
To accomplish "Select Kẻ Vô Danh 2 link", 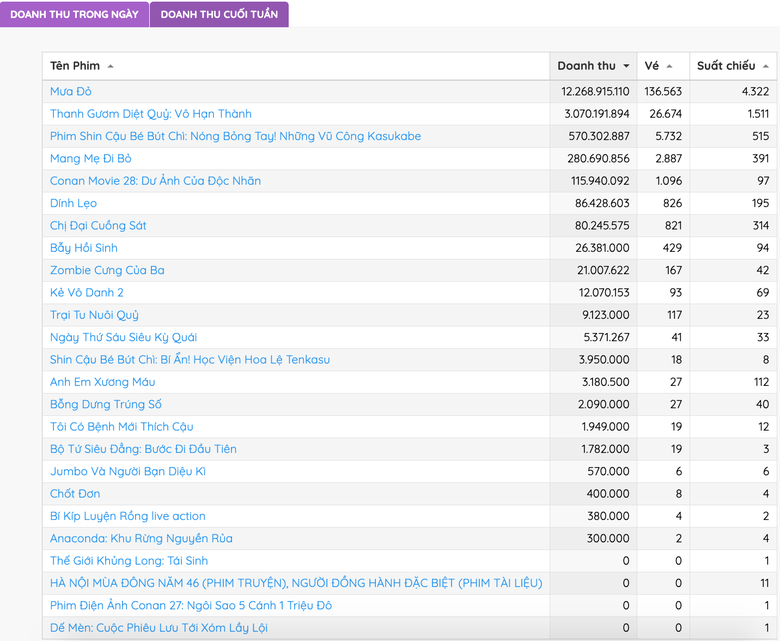I will (x=87, y=292).
